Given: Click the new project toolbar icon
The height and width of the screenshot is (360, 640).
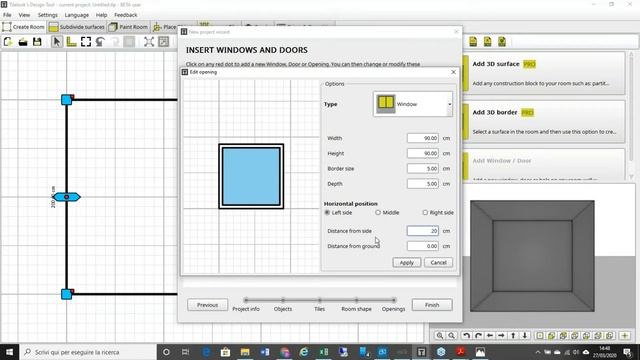Looking at the screenshot, I should (8, 42).
